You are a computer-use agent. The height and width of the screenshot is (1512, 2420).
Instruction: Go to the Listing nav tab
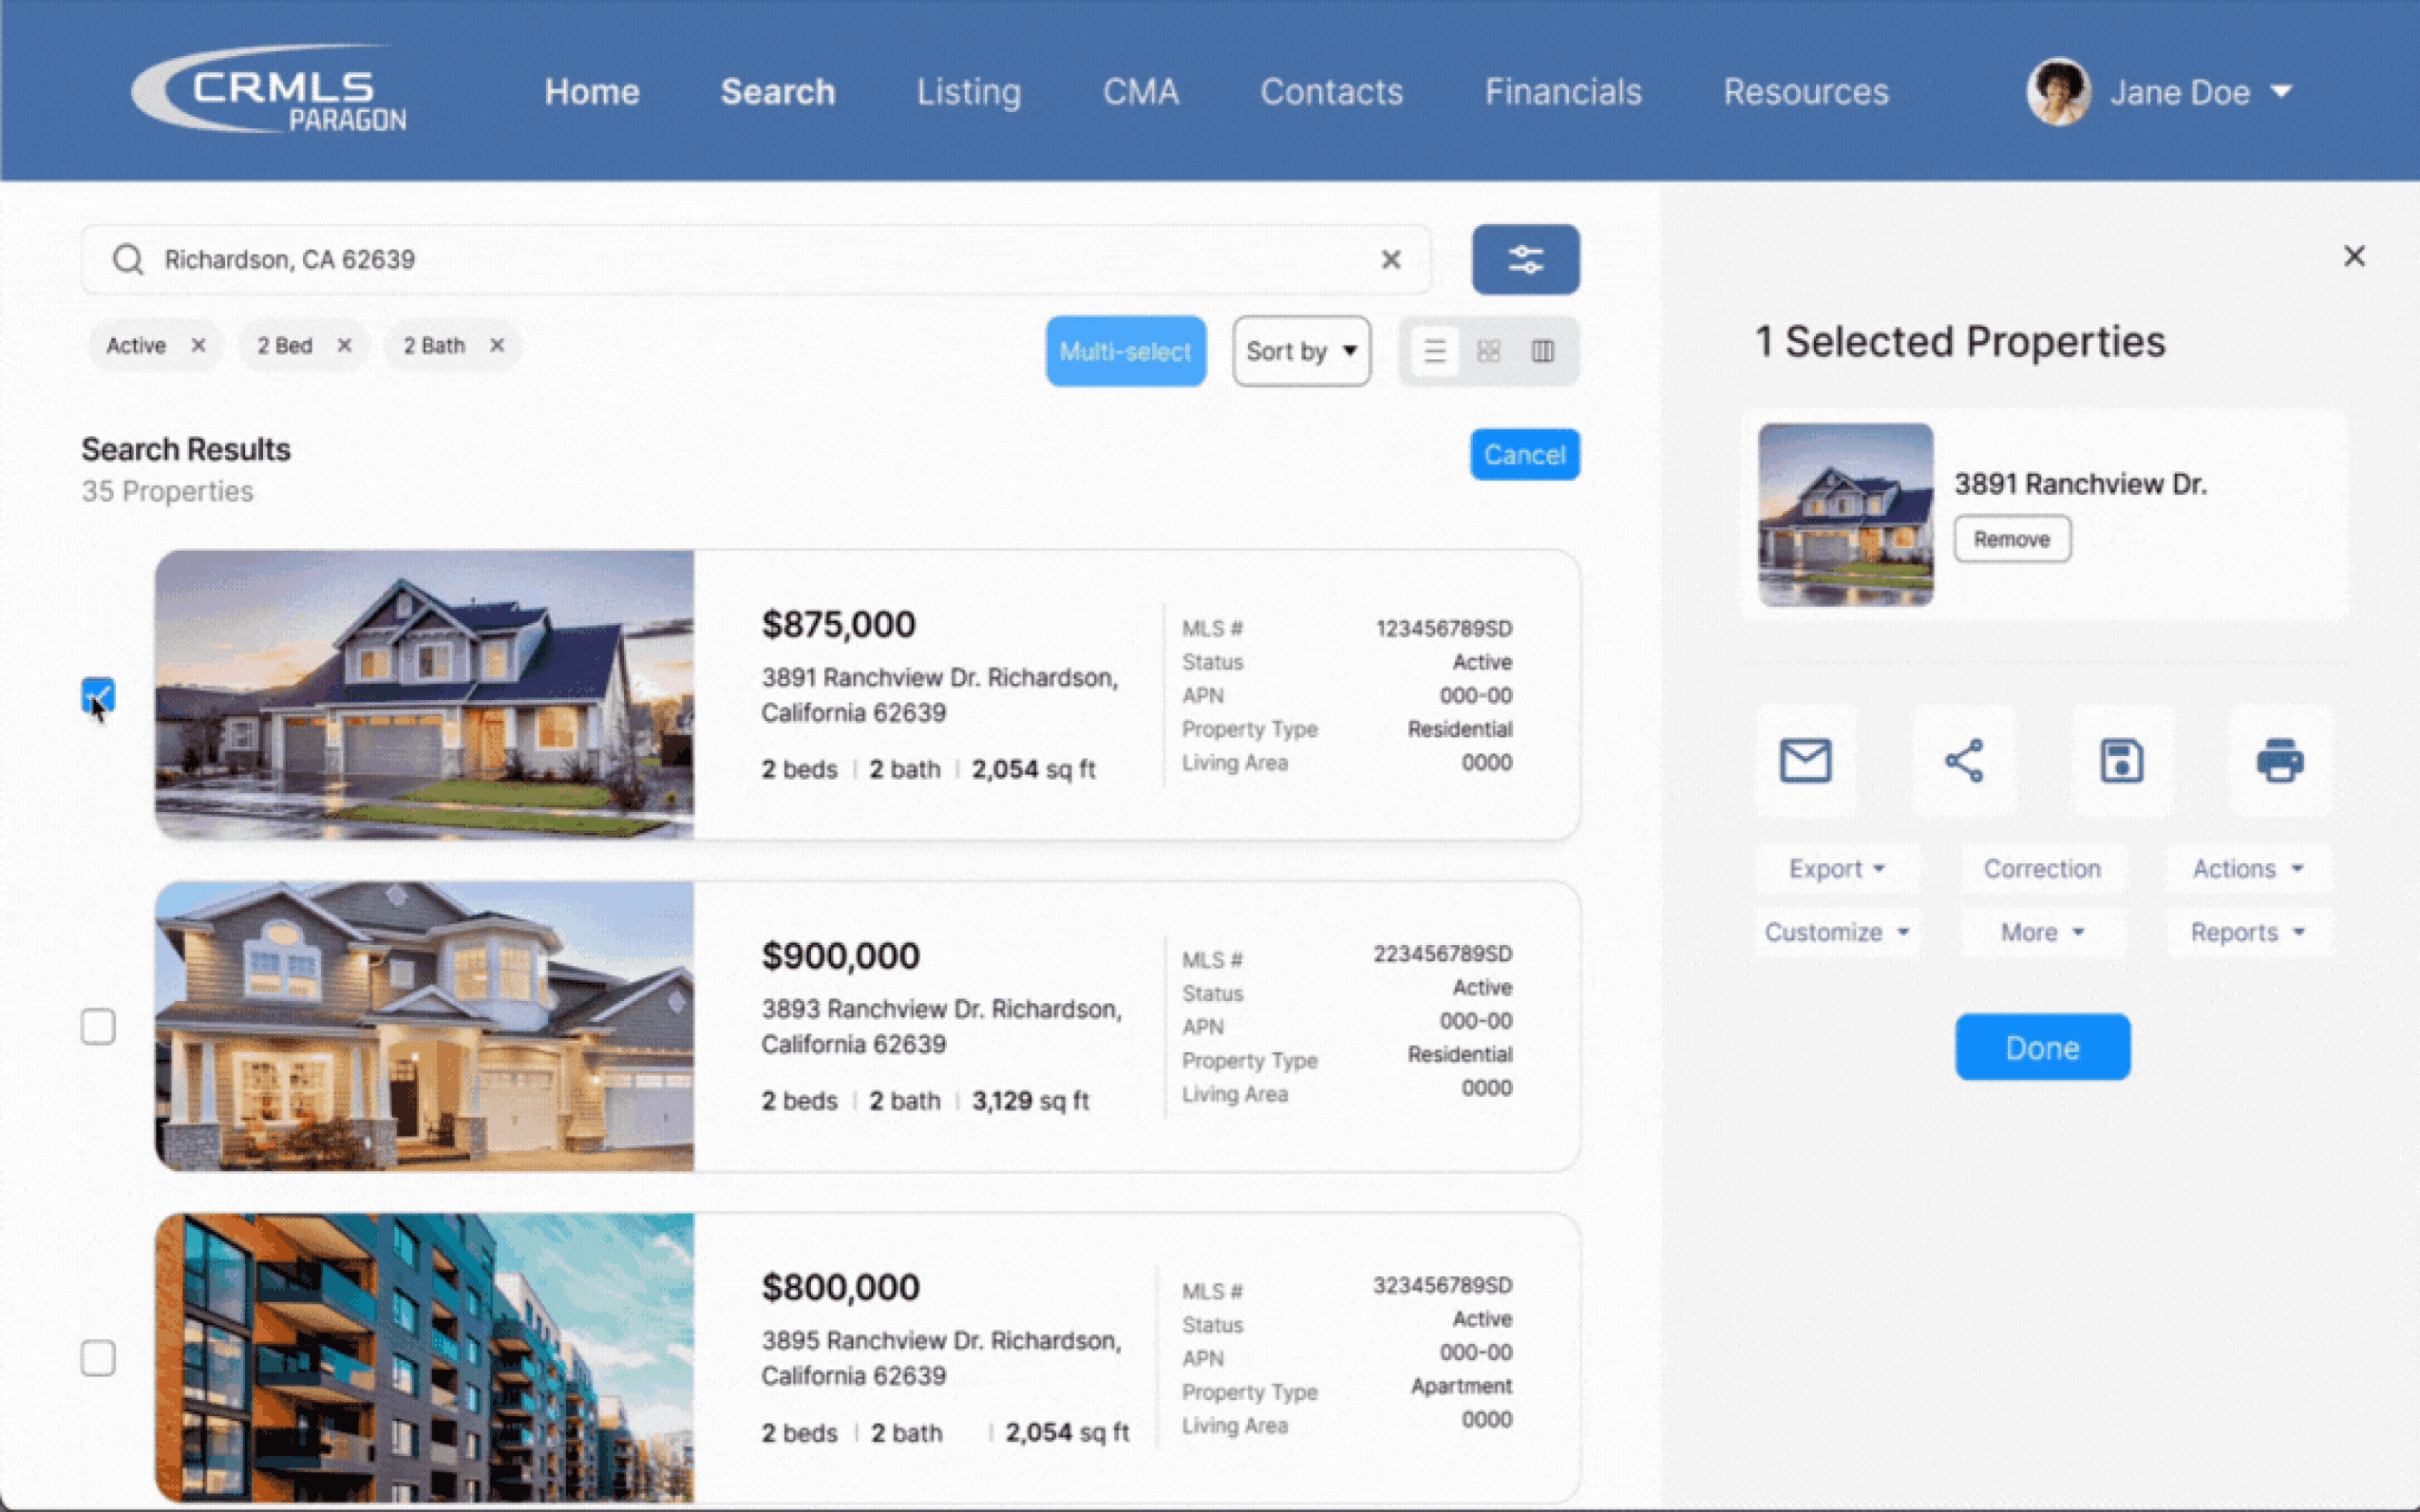(968, 92)
